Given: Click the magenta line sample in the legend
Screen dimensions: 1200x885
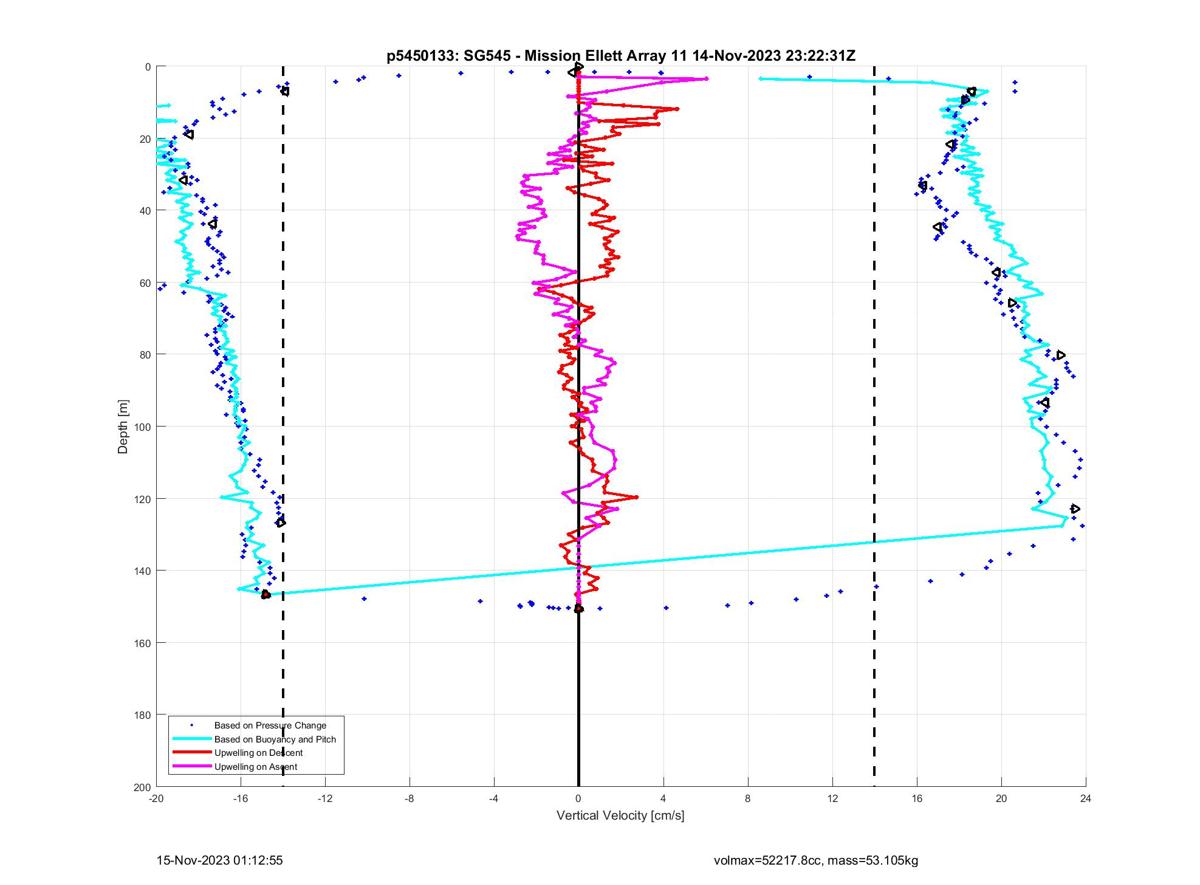Looking at the screenshot, I should (191, 766).
